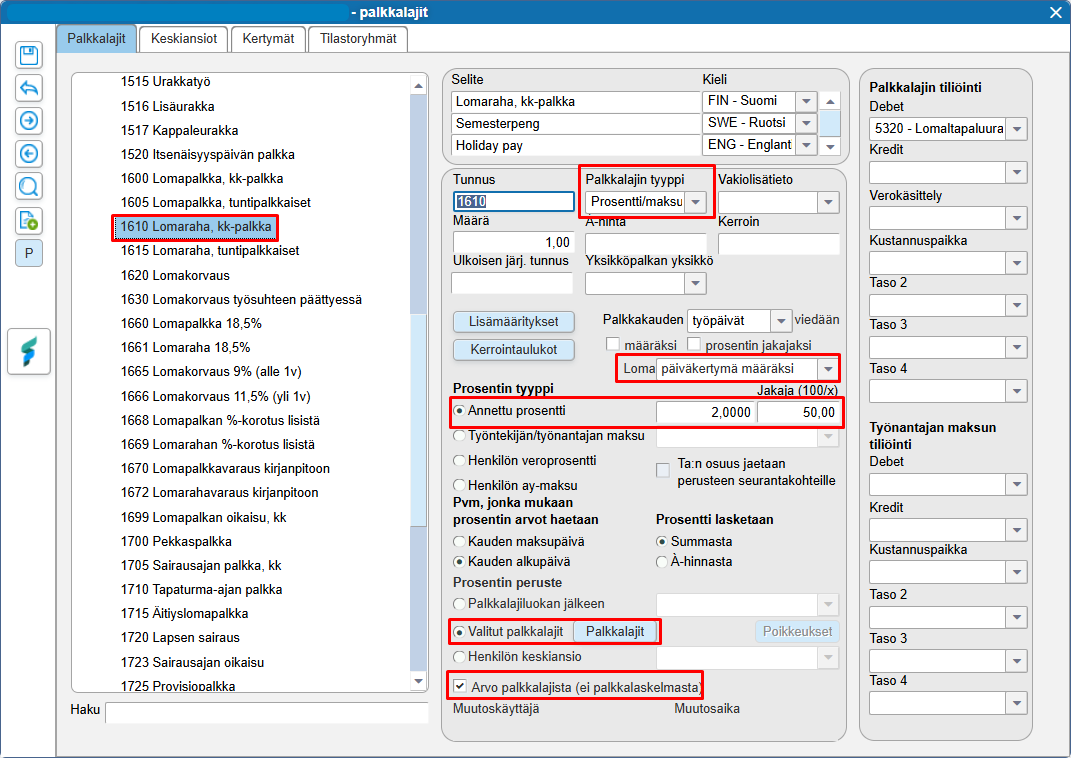This screenshot has height=758, width=1071.
Task: Select 1700 Pekkaspalkka row
Action: (x=176, y=542)
